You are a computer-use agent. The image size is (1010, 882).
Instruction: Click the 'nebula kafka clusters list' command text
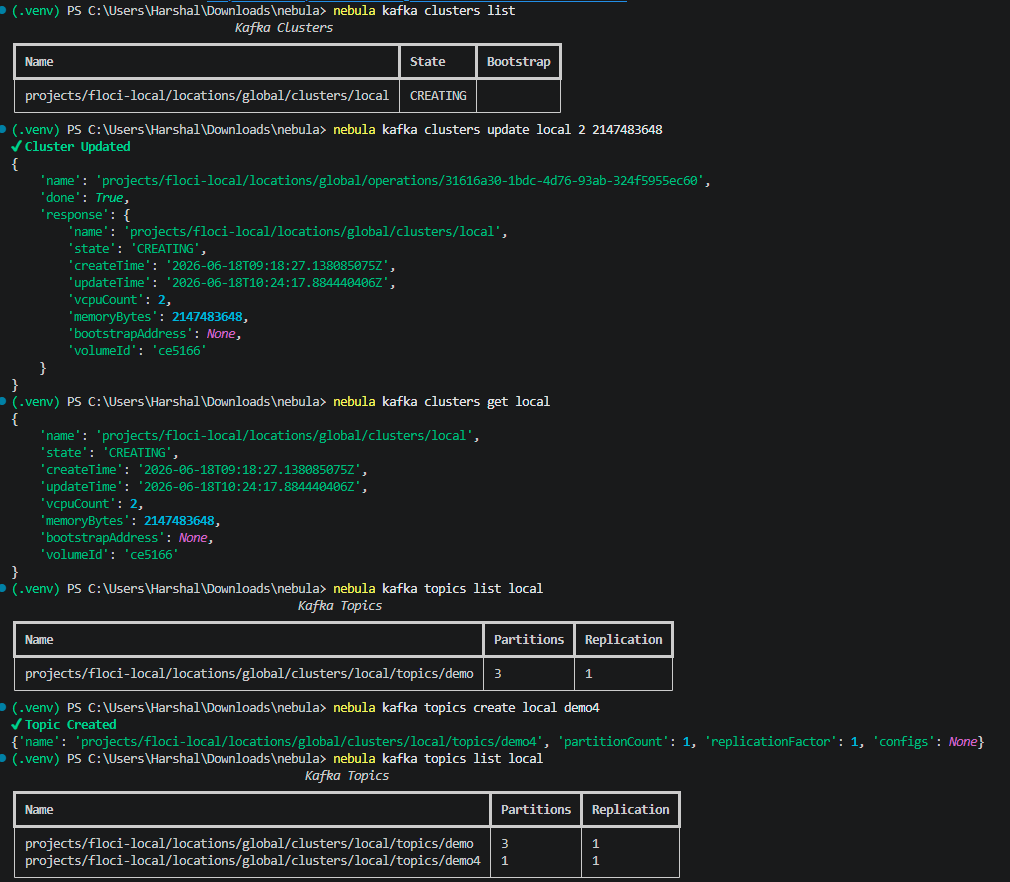tap(424, 11)
